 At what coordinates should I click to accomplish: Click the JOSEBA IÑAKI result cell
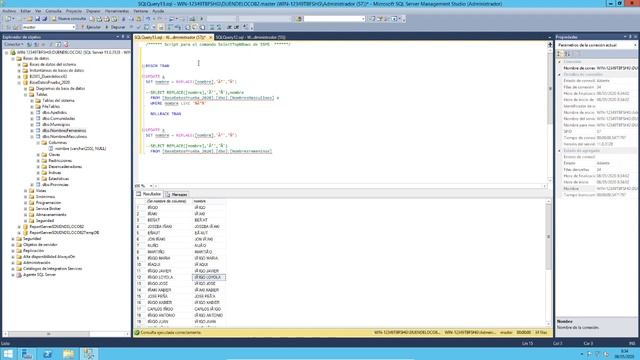click(169, 227)
